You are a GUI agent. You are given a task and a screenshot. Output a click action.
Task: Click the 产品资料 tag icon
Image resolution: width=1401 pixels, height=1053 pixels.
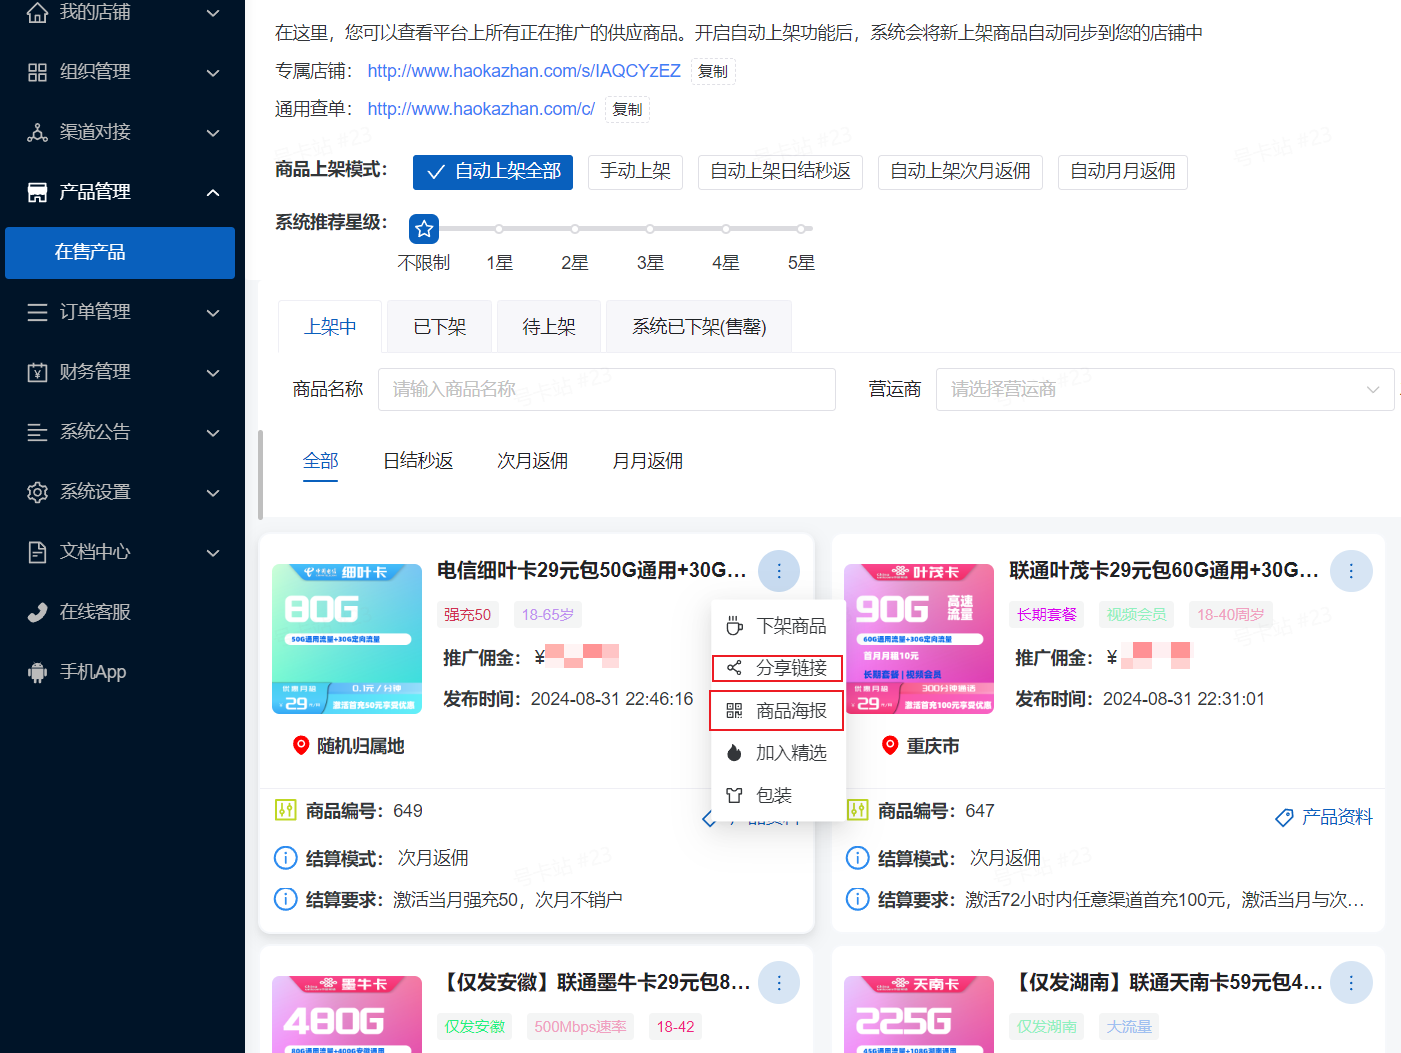click(x=1284, y=818)
